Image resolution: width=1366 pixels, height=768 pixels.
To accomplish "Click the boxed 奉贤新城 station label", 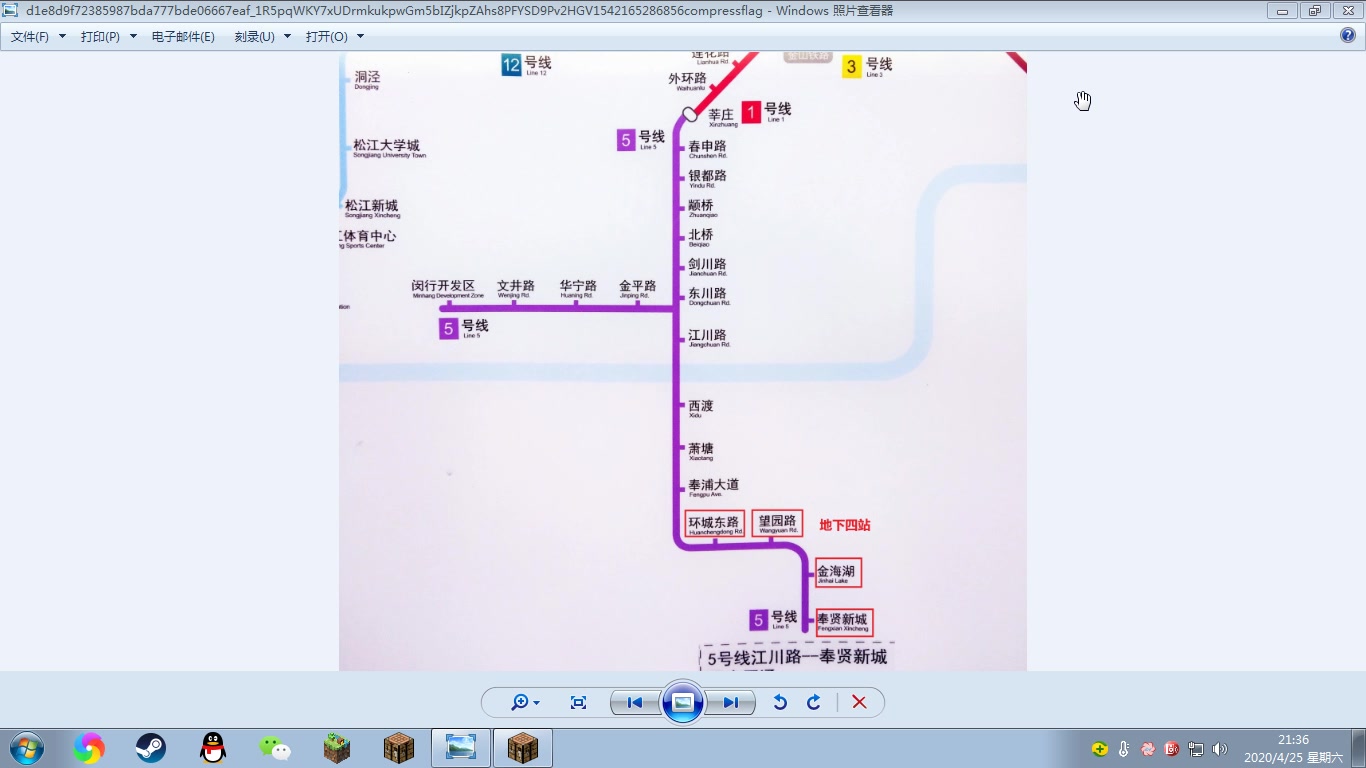I will (844, 622).
